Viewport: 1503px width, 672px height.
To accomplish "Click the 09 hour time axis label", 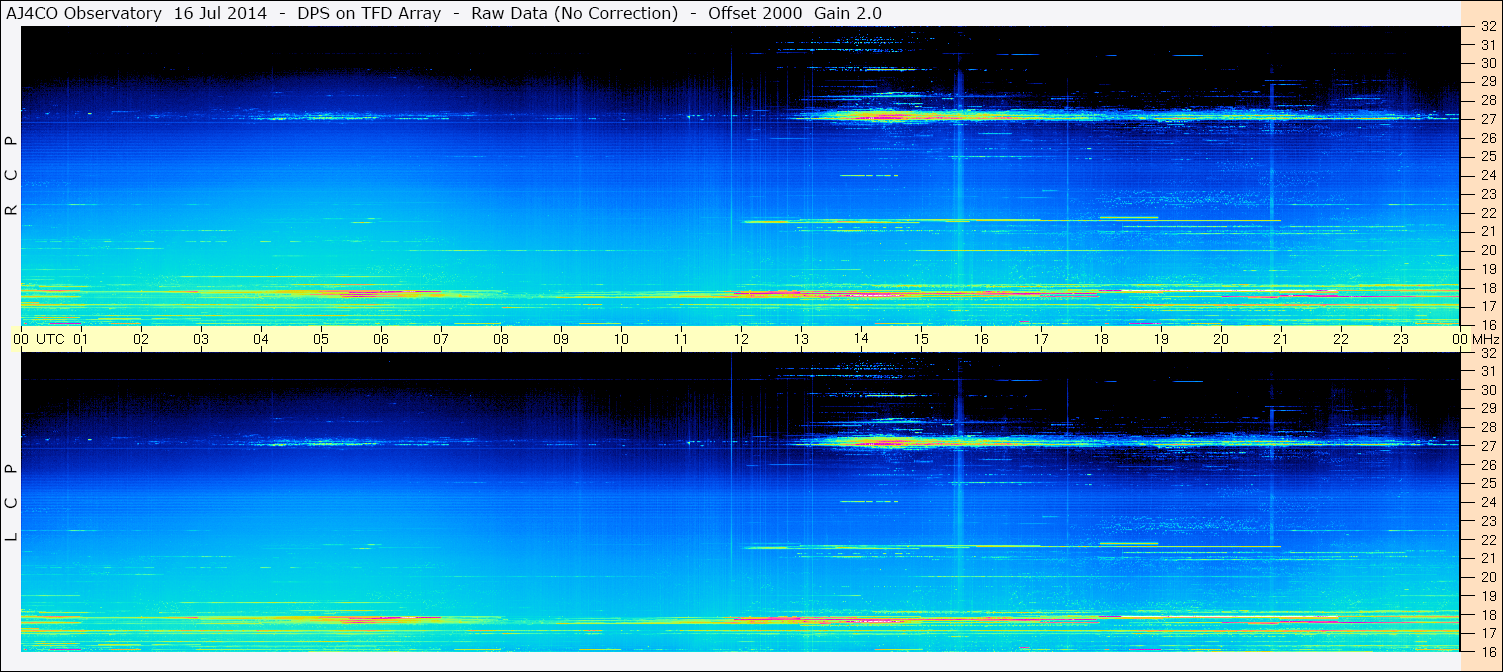I will tap(561, 339).
